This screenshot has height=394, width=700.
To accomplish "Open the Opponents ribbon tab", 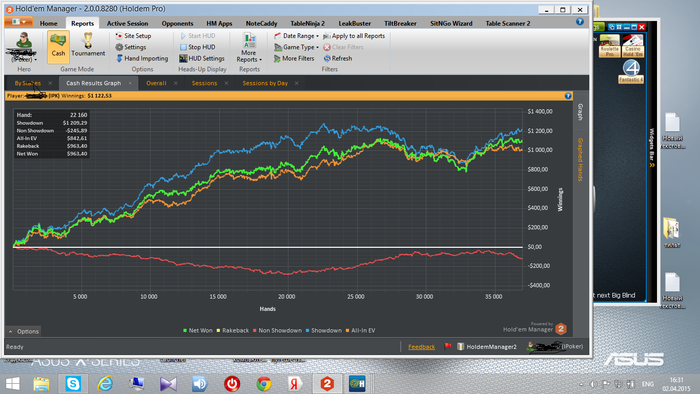I will coord(177,23).
